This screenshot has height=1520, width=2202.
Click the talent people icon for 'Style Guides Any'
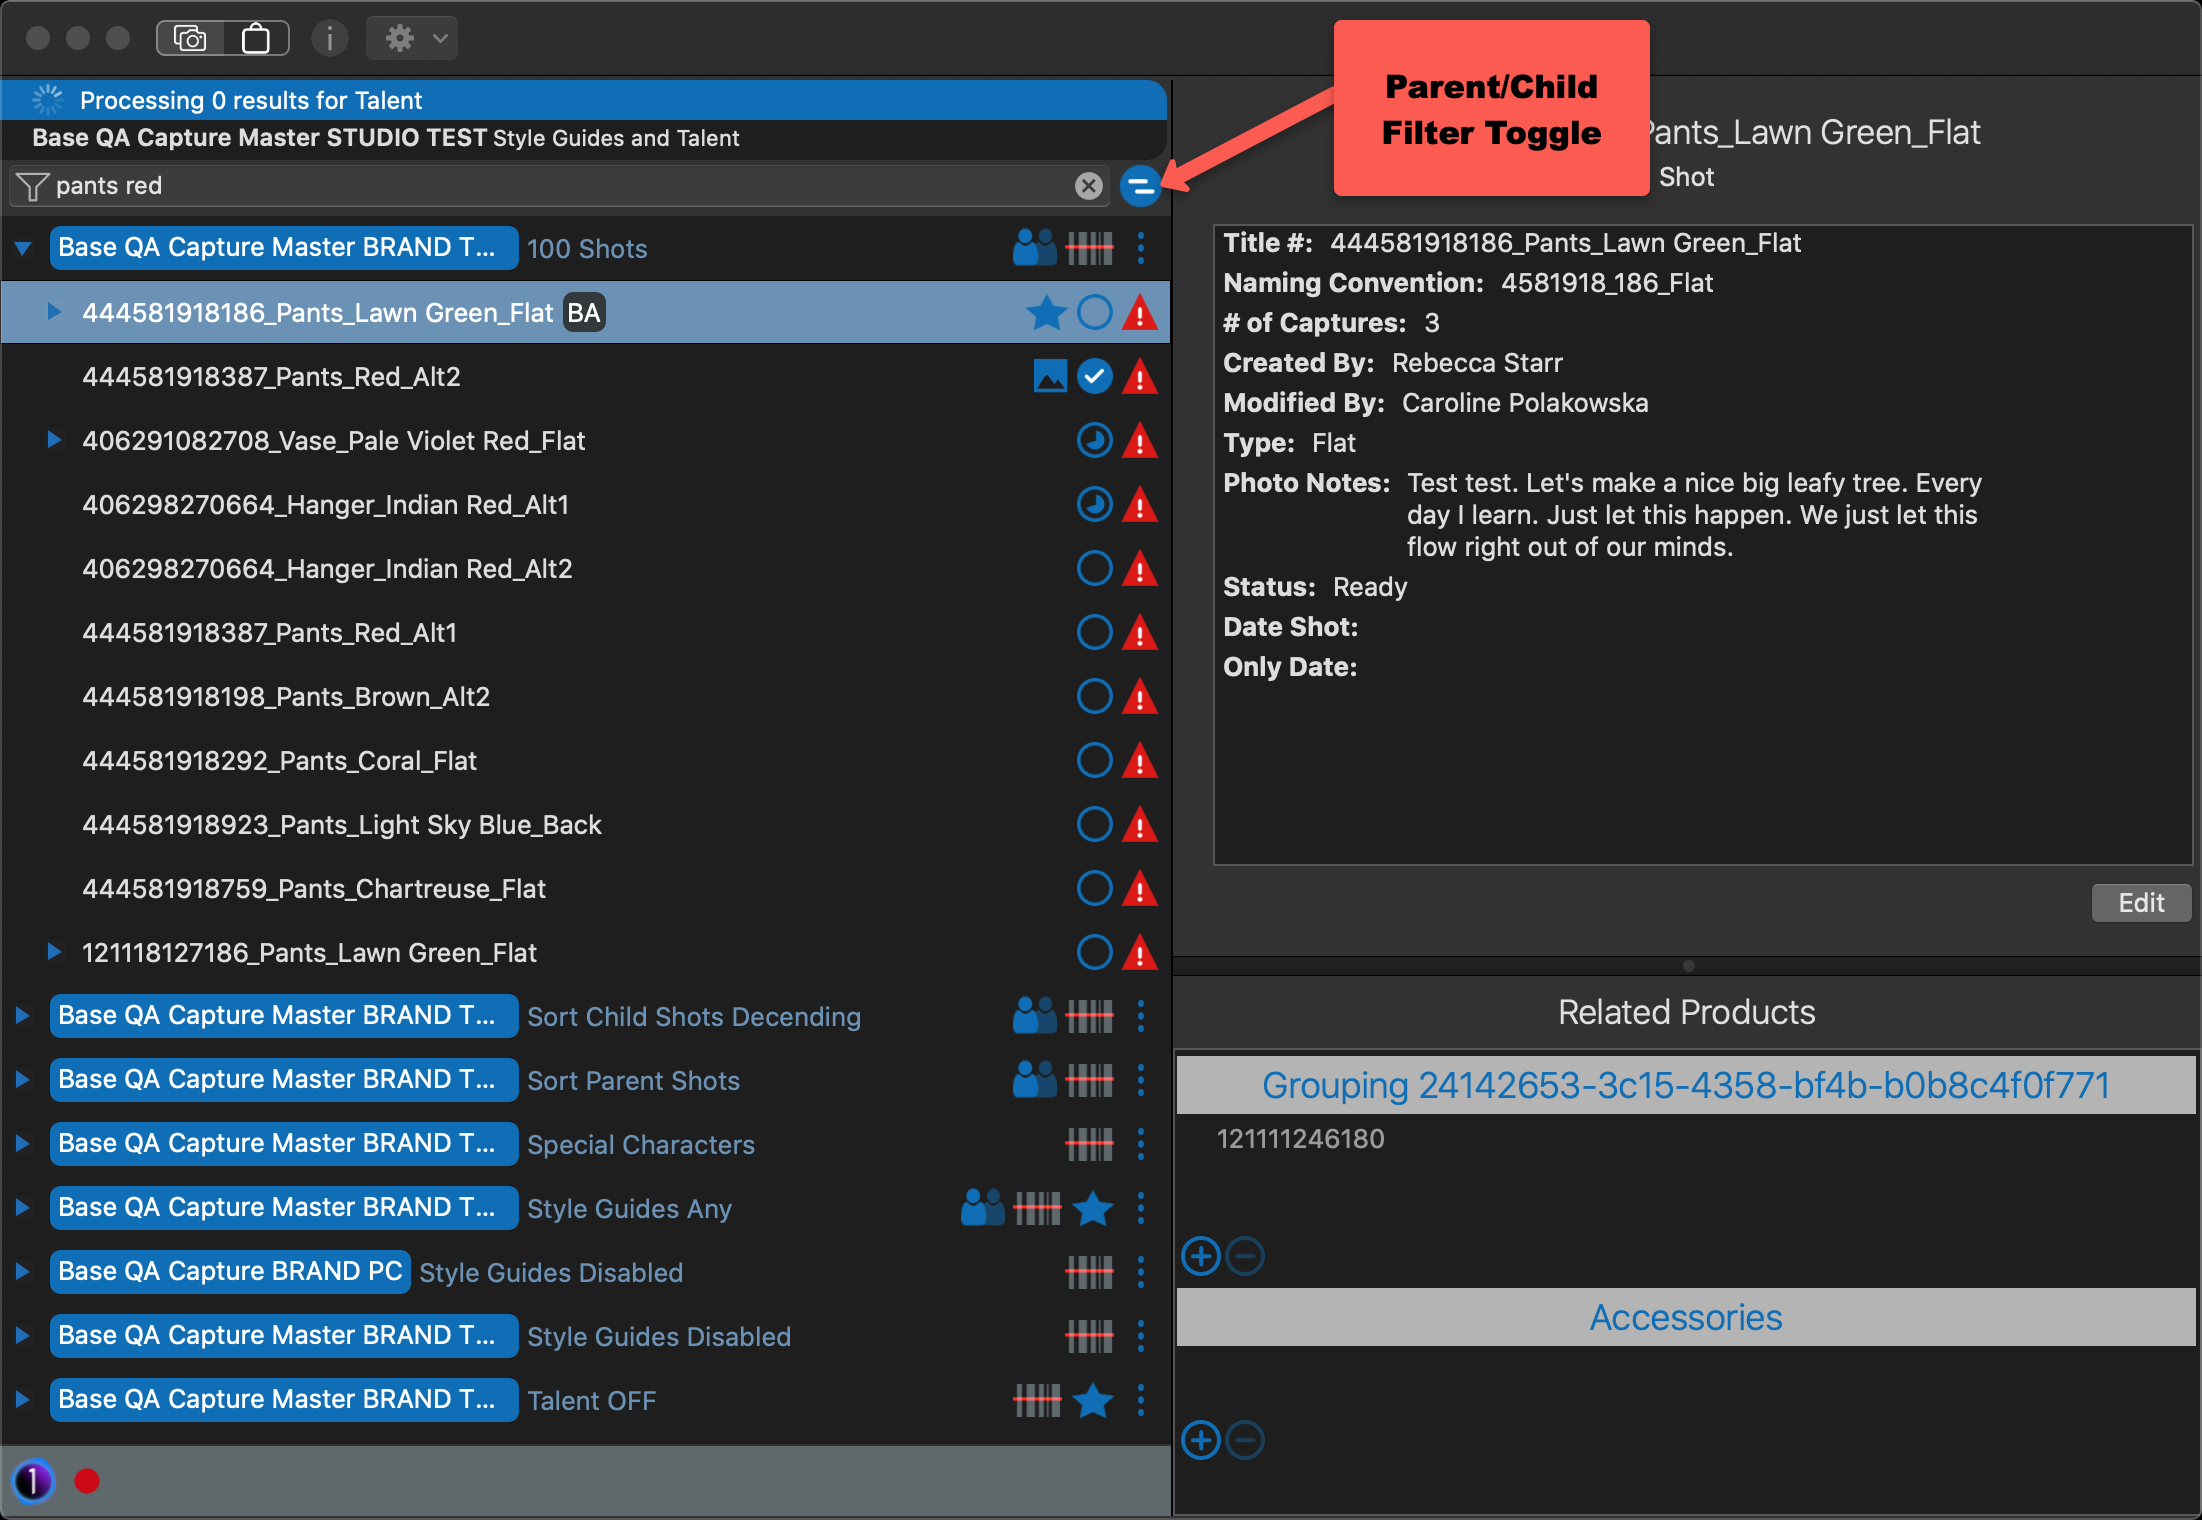pos(982,1208)
